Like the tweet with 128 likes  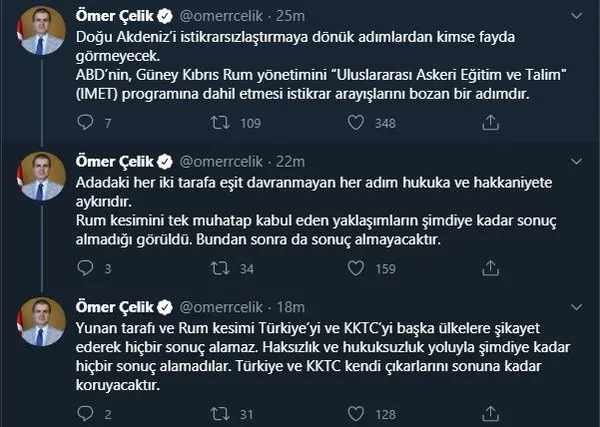(x=354, y=413)
